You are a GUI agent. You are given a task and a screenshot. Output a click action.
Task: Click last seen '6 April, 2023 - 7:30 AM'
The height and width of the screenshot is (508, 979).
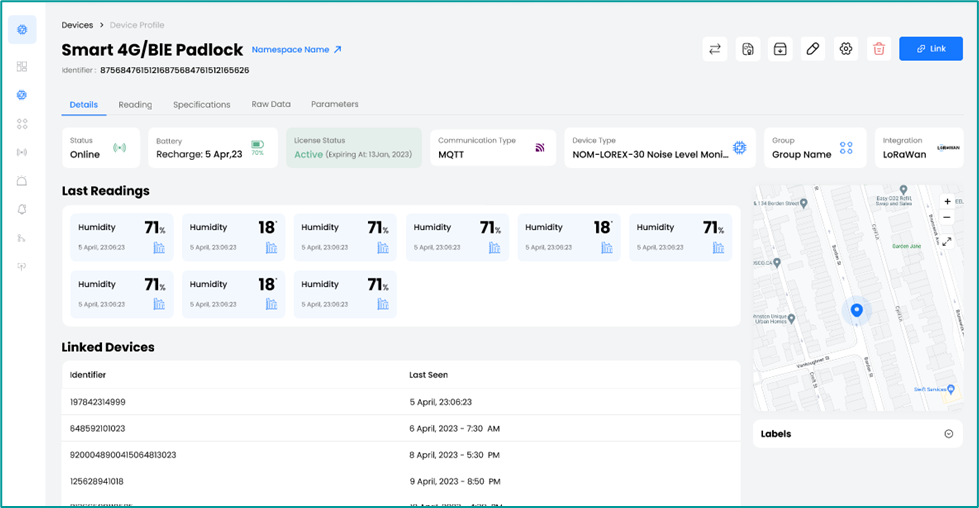[455, 429]
